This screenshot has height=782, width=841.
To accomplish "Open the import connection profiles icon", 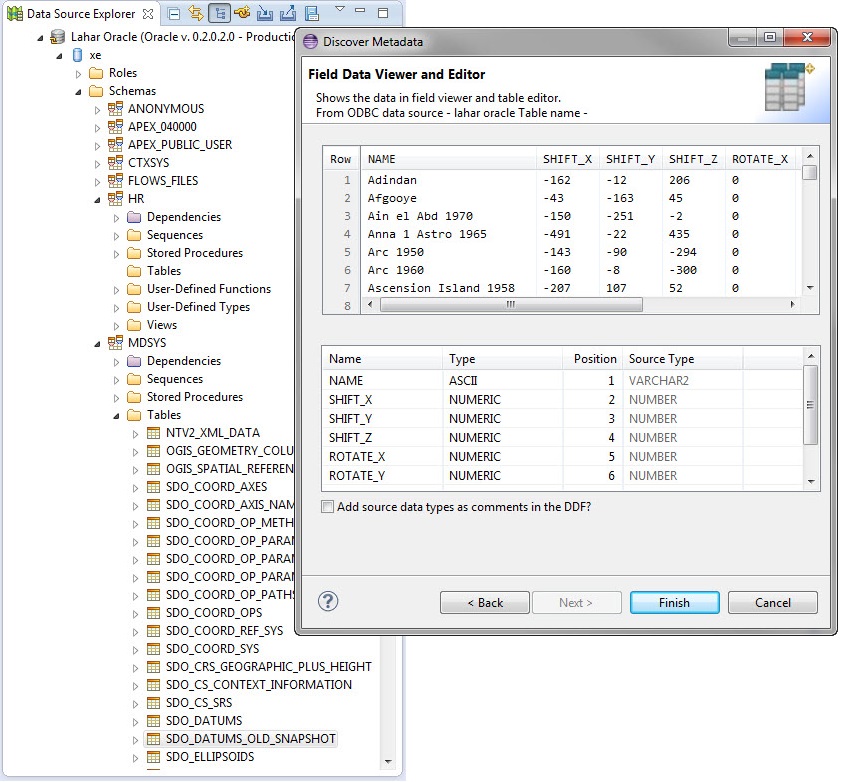I will coord(263,12).
